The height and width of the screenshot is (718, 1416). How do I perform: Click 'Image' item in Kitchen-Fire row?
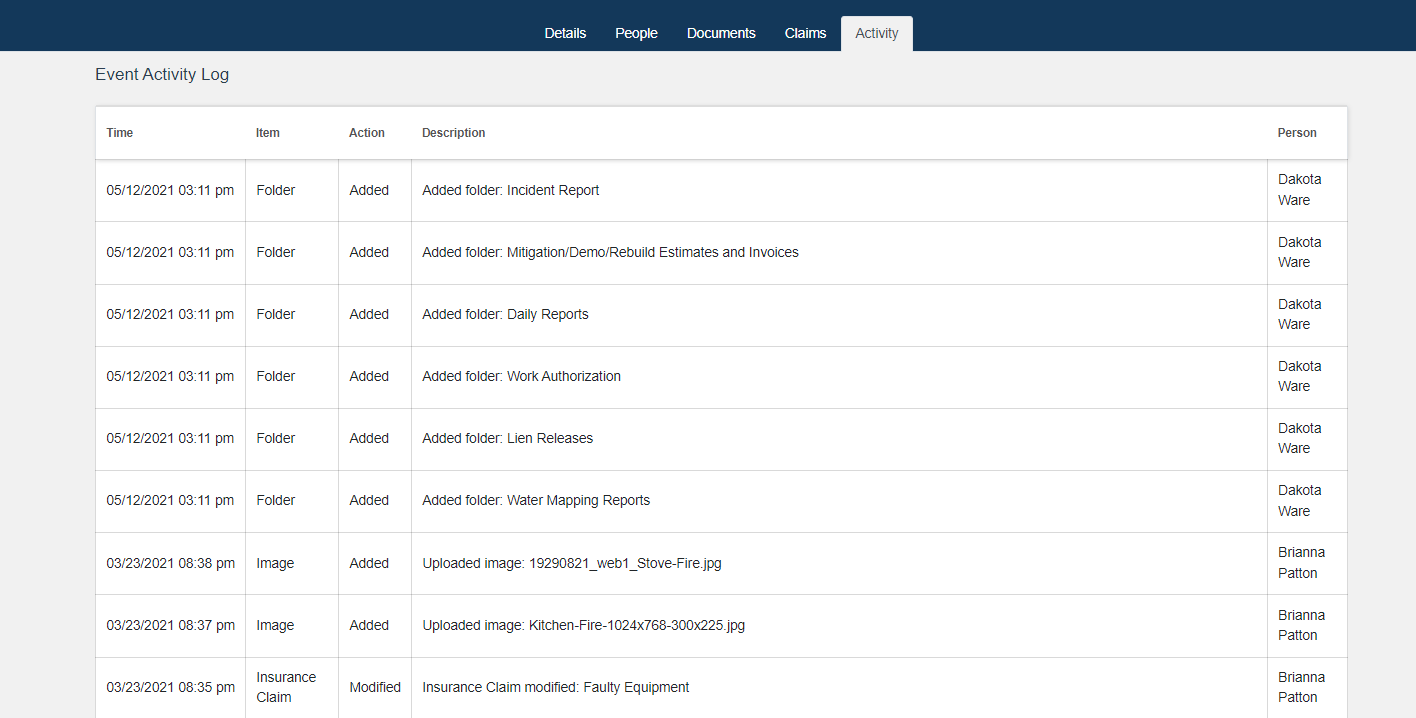pyautogui.click(x=275, y=625)
